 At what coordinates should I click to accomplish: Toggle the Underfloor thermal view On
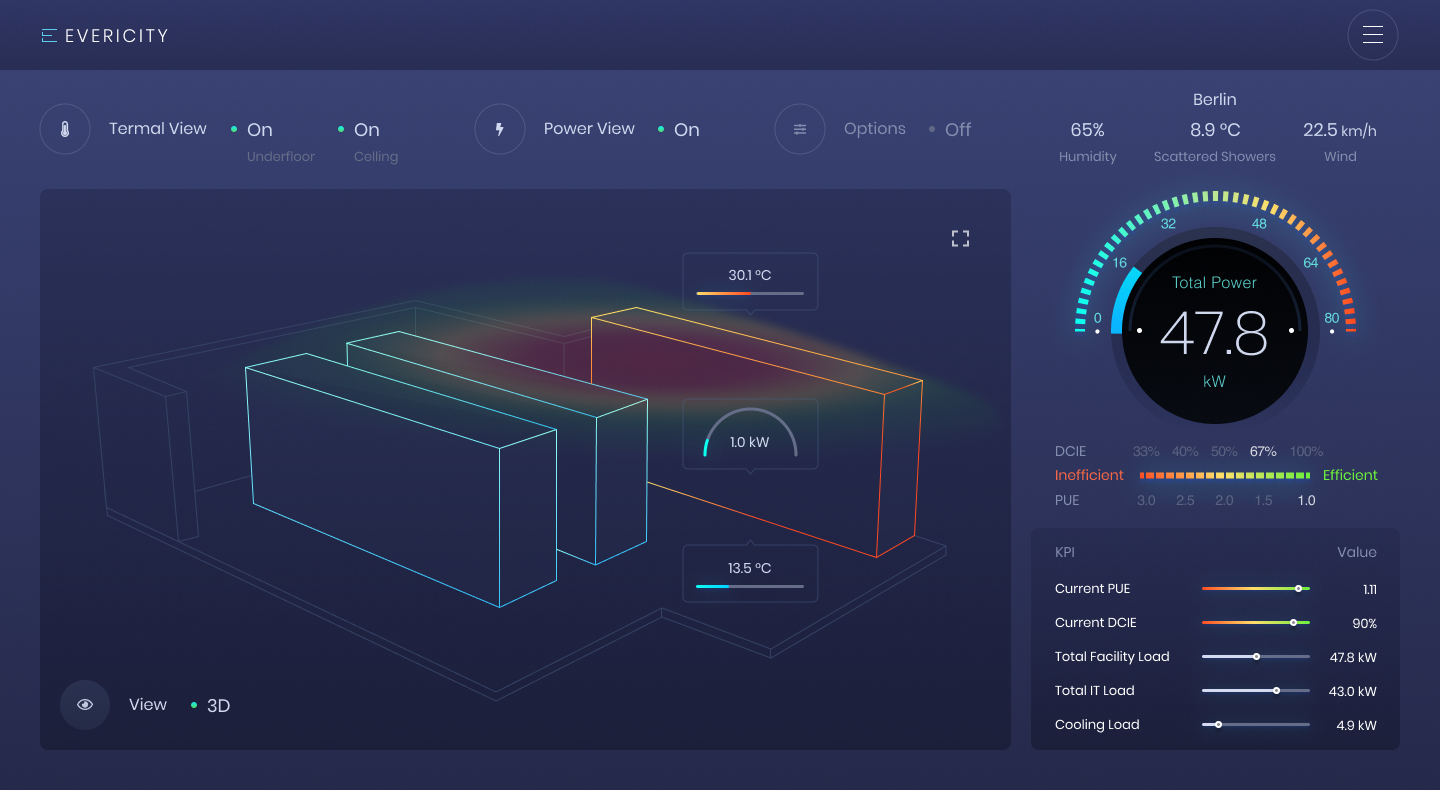click(x=259, y=130)
